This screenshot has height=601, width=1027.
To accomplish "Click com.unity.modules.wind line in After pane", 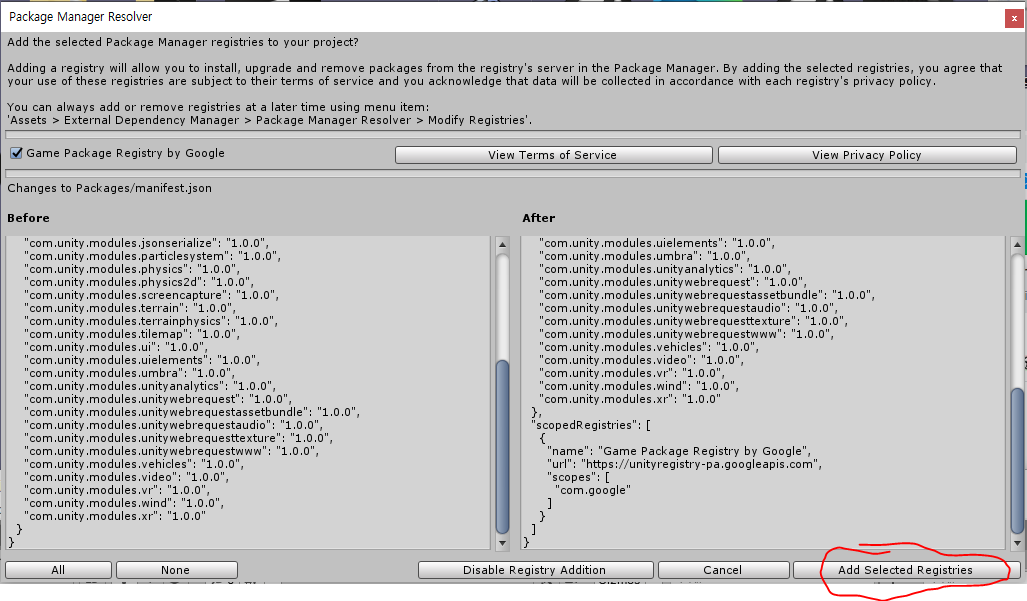I will (x=639, y=386).
